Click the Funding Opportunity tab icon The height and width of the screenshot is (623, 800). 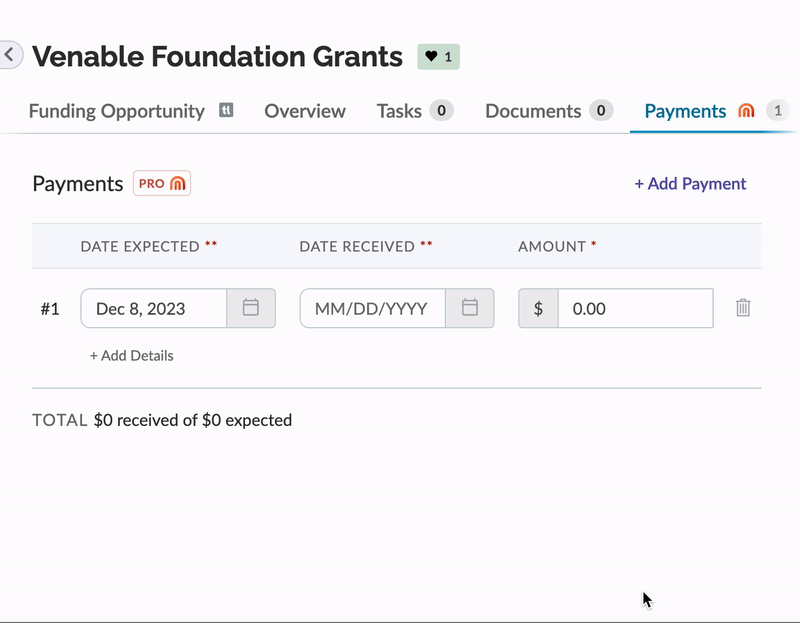[226, 110]
